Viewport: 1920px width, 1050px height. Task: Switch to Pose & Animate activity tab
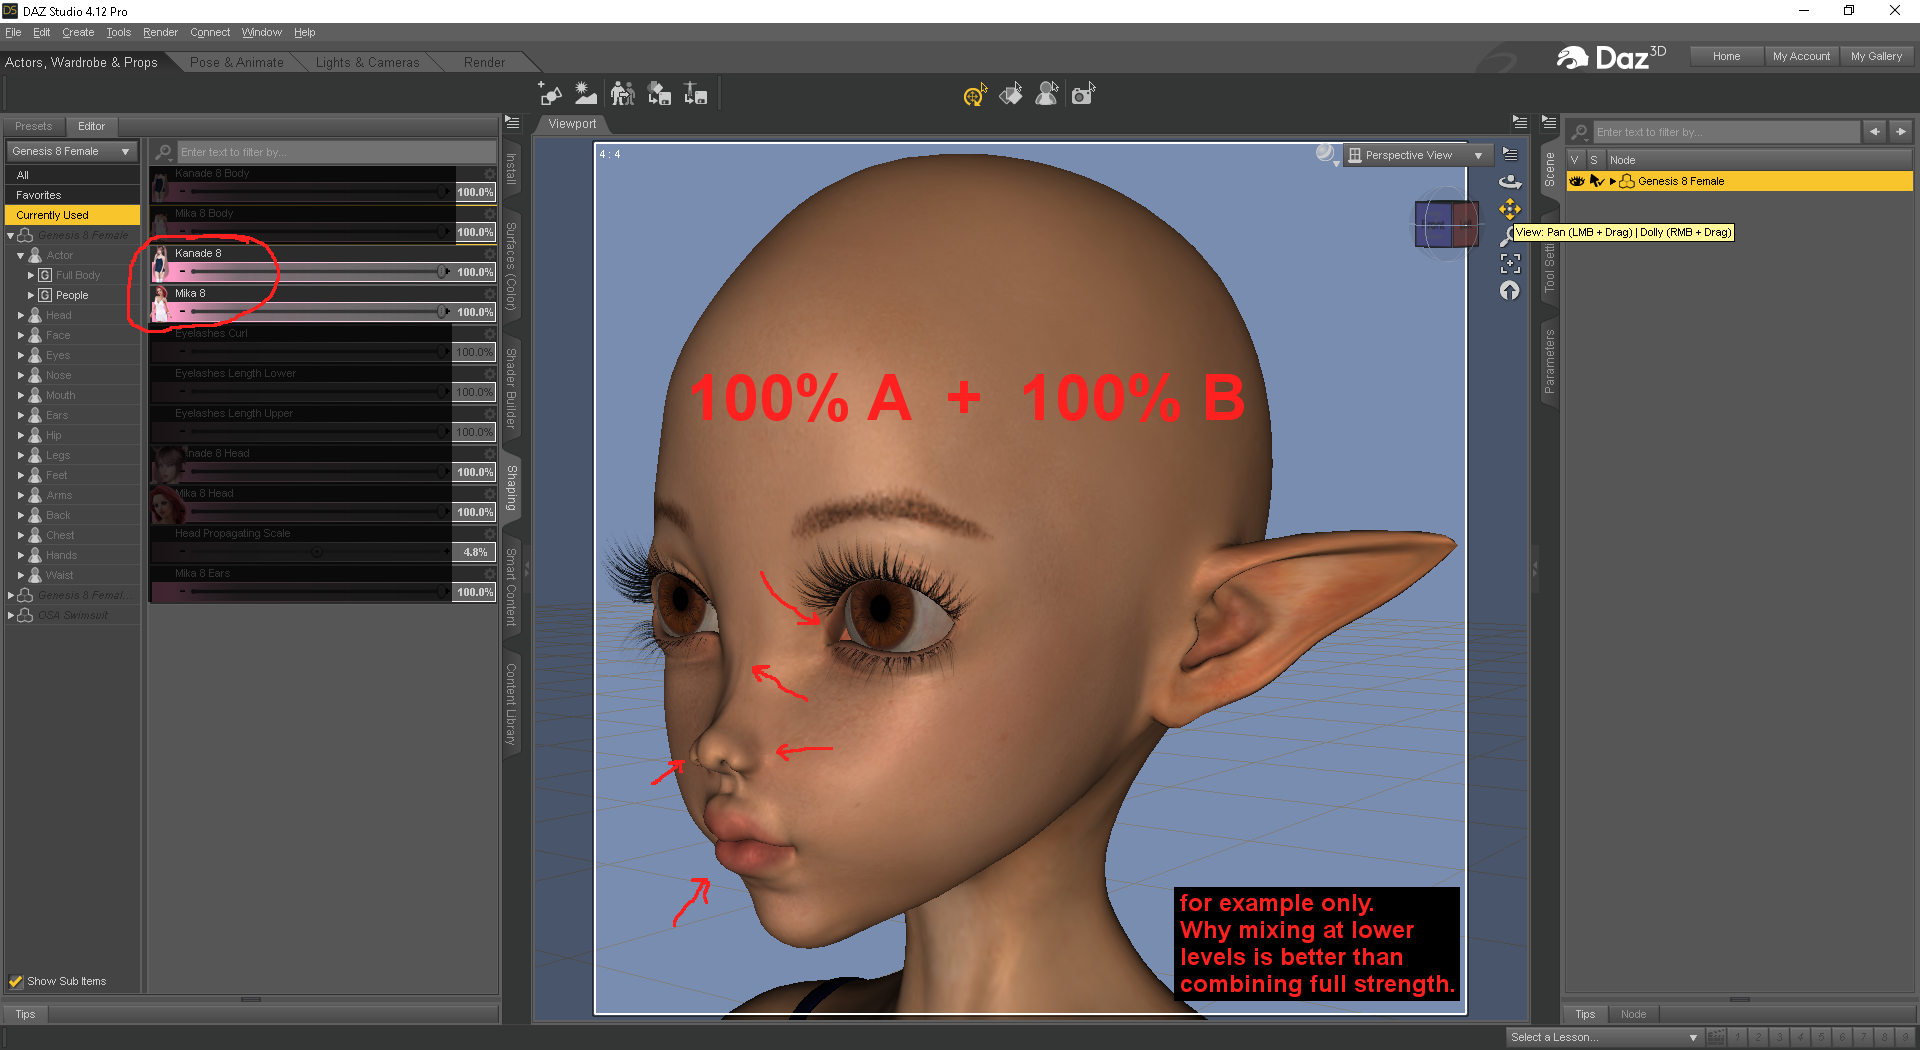pos(237,62)
